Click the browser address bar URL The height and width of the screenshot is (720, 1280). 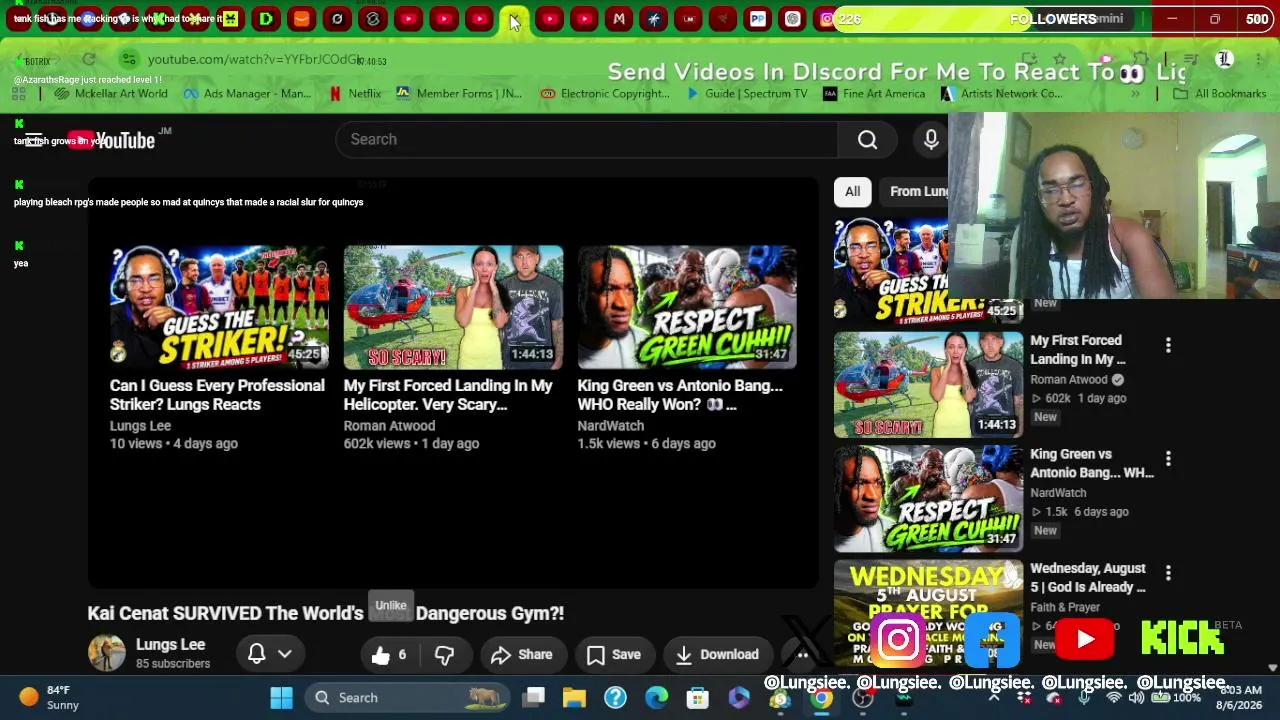click(x=254, y=60)
